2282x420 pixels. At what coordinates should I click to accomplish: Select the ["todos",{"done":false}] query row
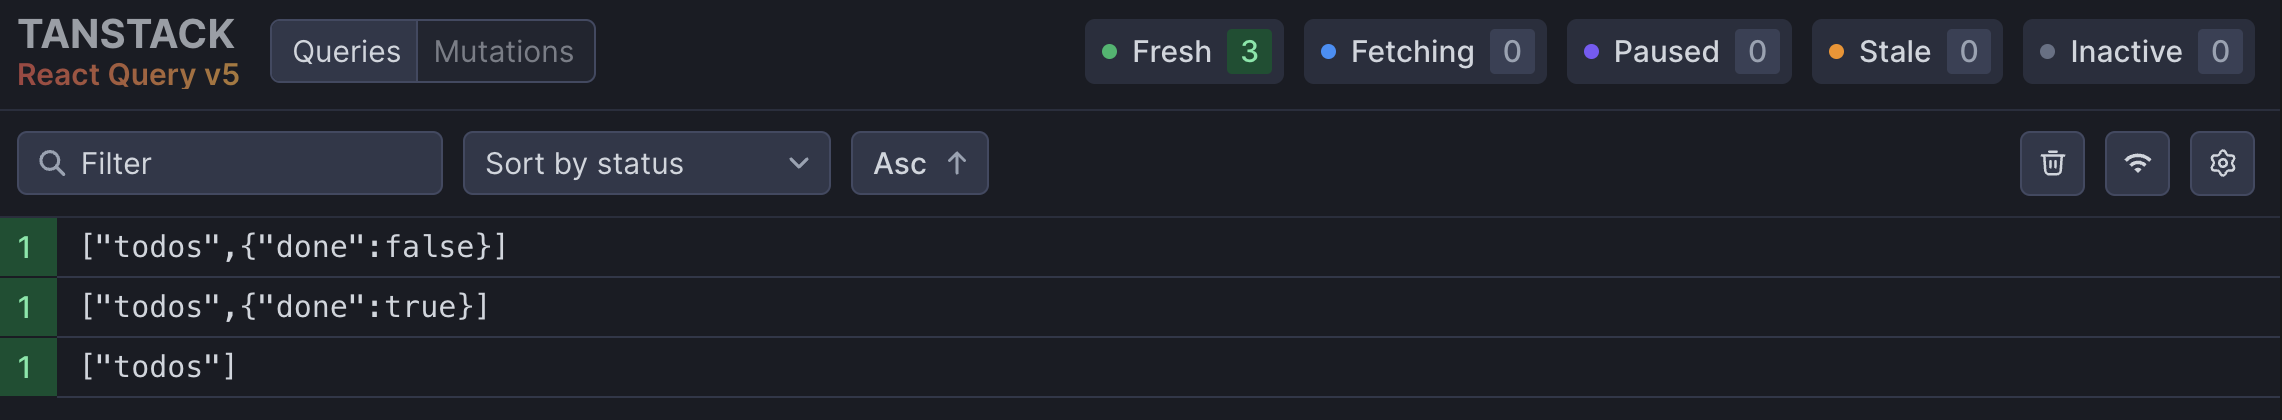tap(1141, 247)
